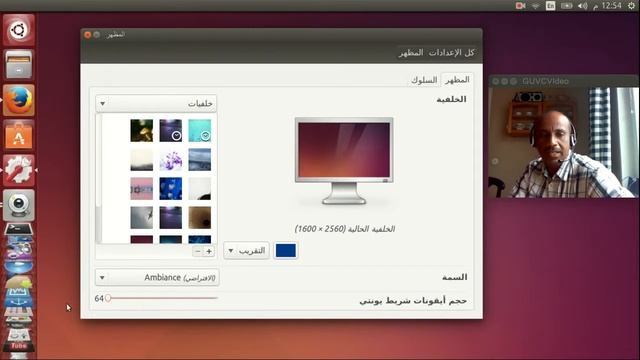
Task: Click the webcam app launcher icon
Action: point(19,205)
